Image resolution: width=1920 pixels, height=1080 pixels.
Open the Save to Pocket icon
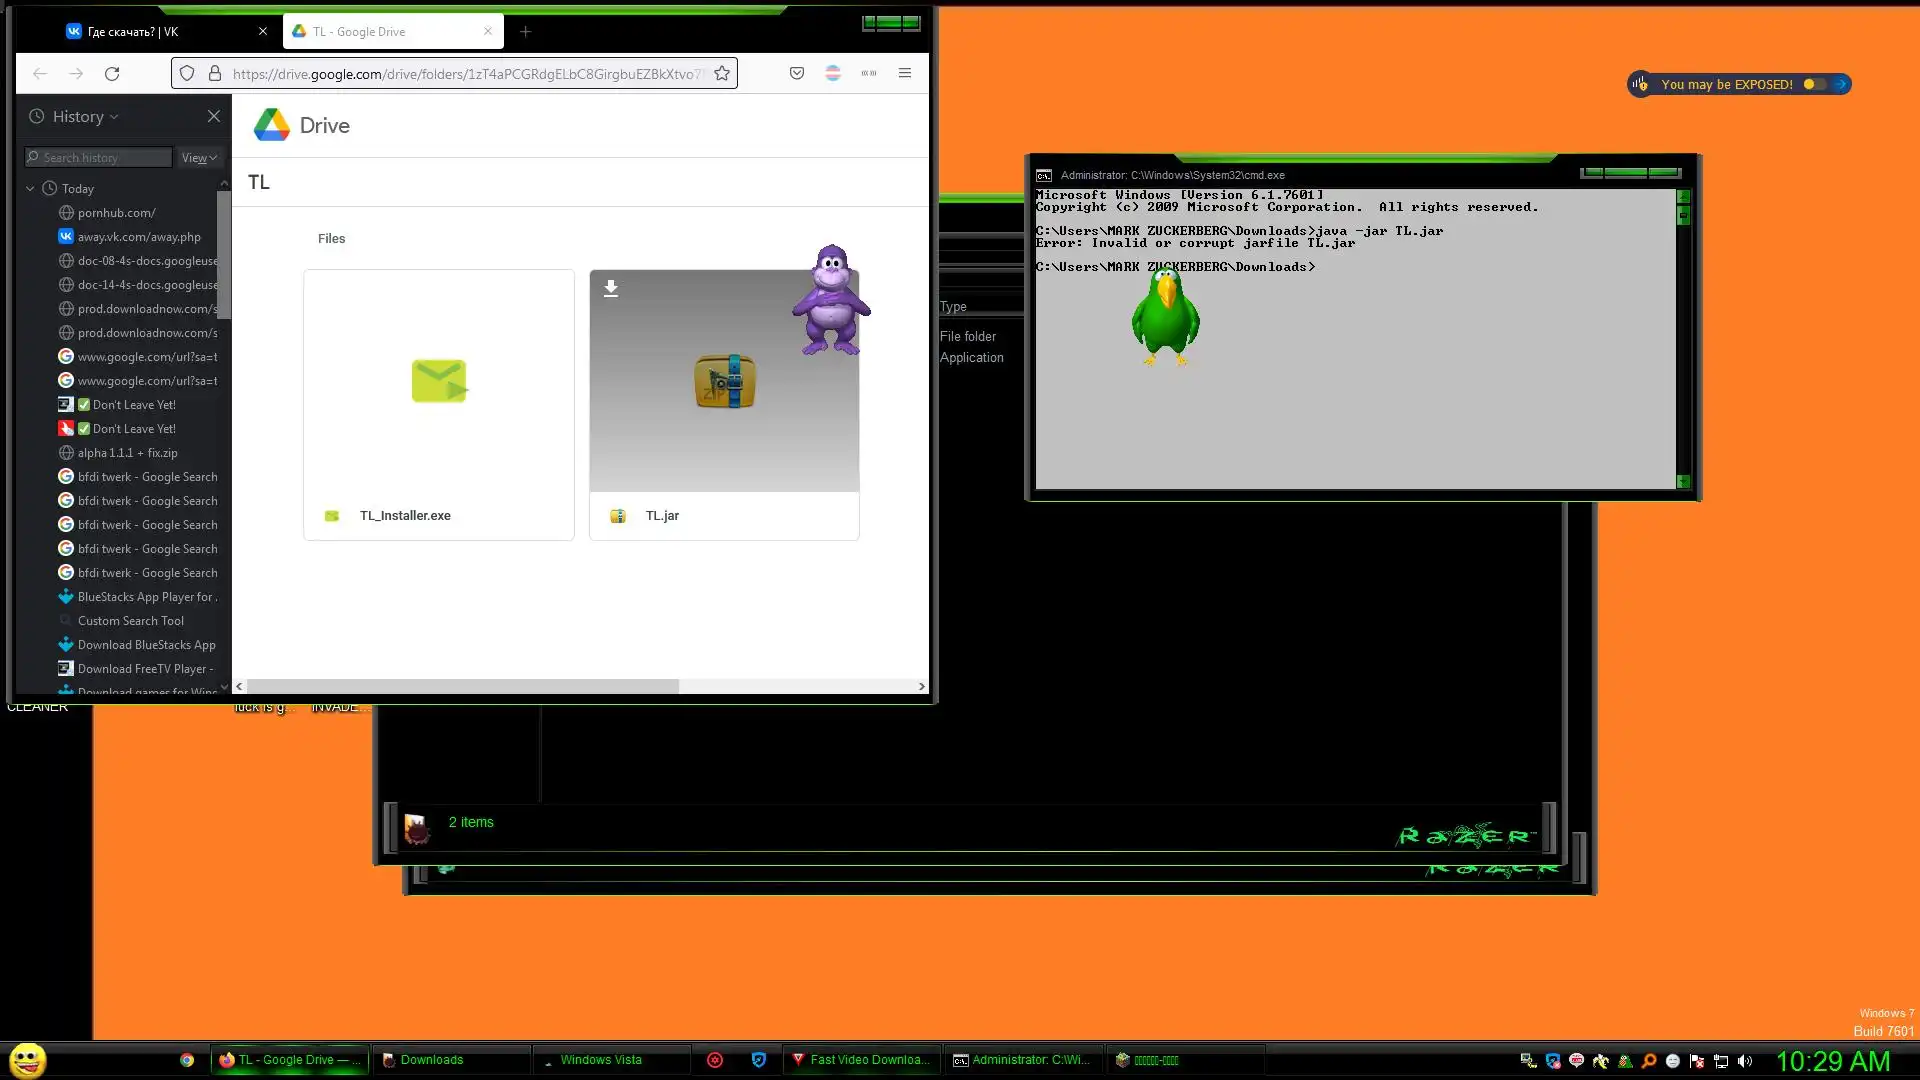pos(797,73)
